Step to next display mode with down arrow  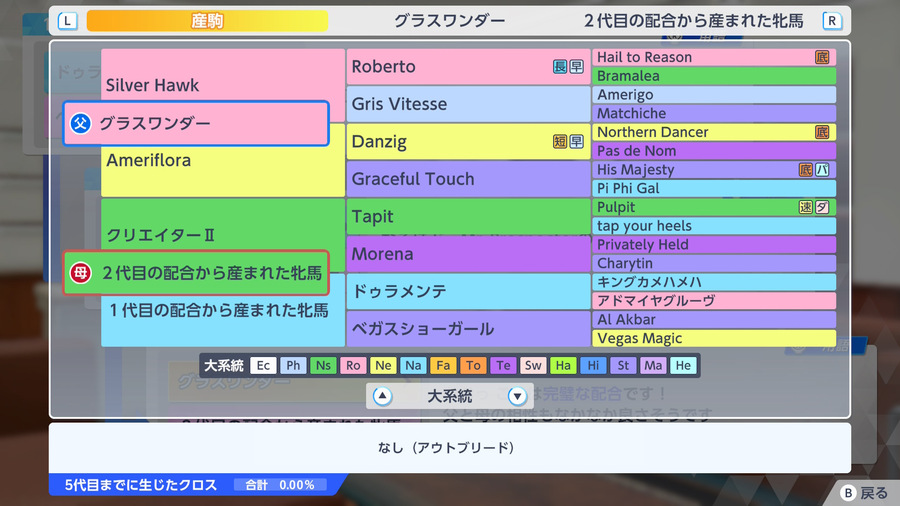click(x=517, y=396)
